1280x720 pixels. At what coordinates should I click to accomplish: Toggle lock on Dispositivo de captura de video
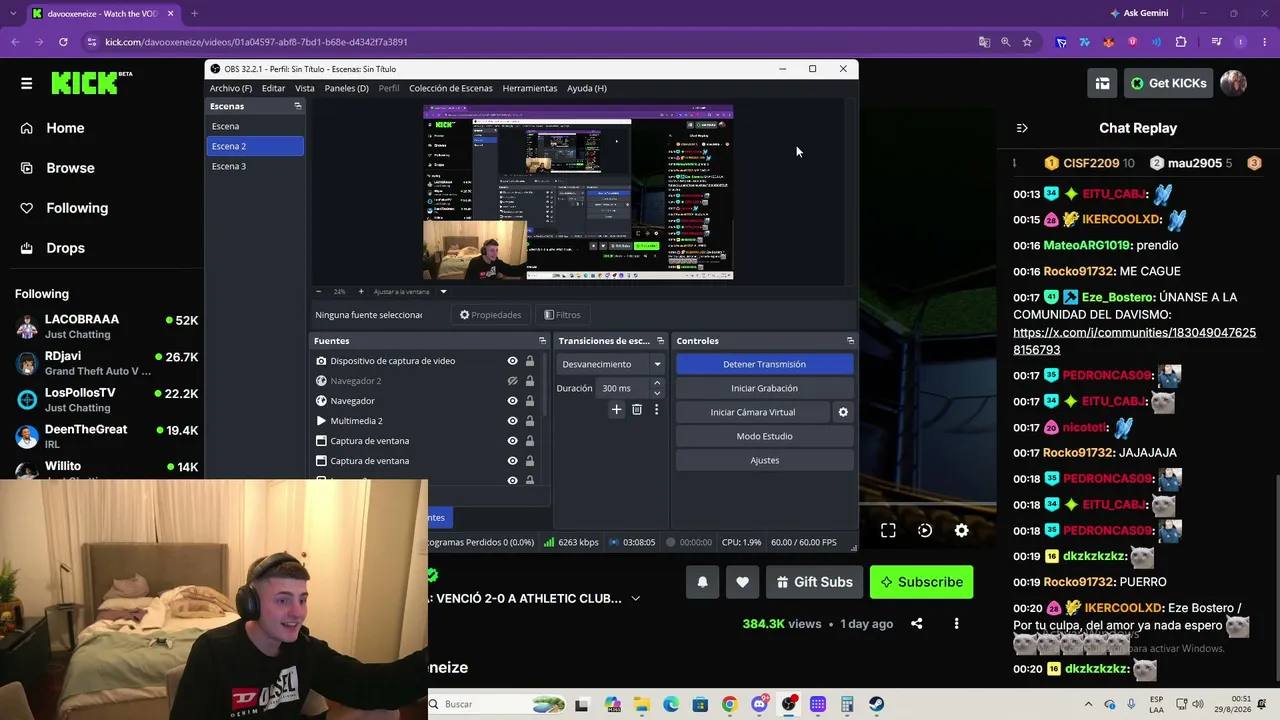pos(529,361)
